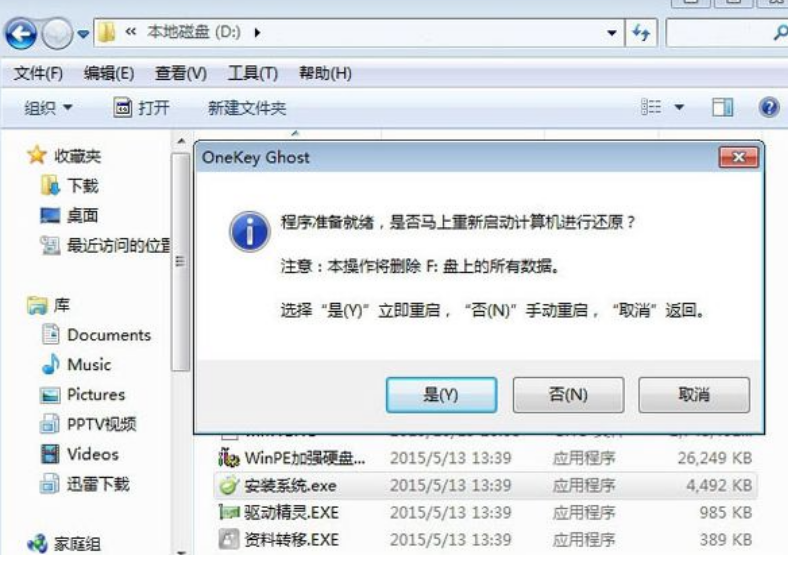Viewport: 788px width, 566px height.
Task: Click the blue Back navigation arrow
Action: point(21,34)
